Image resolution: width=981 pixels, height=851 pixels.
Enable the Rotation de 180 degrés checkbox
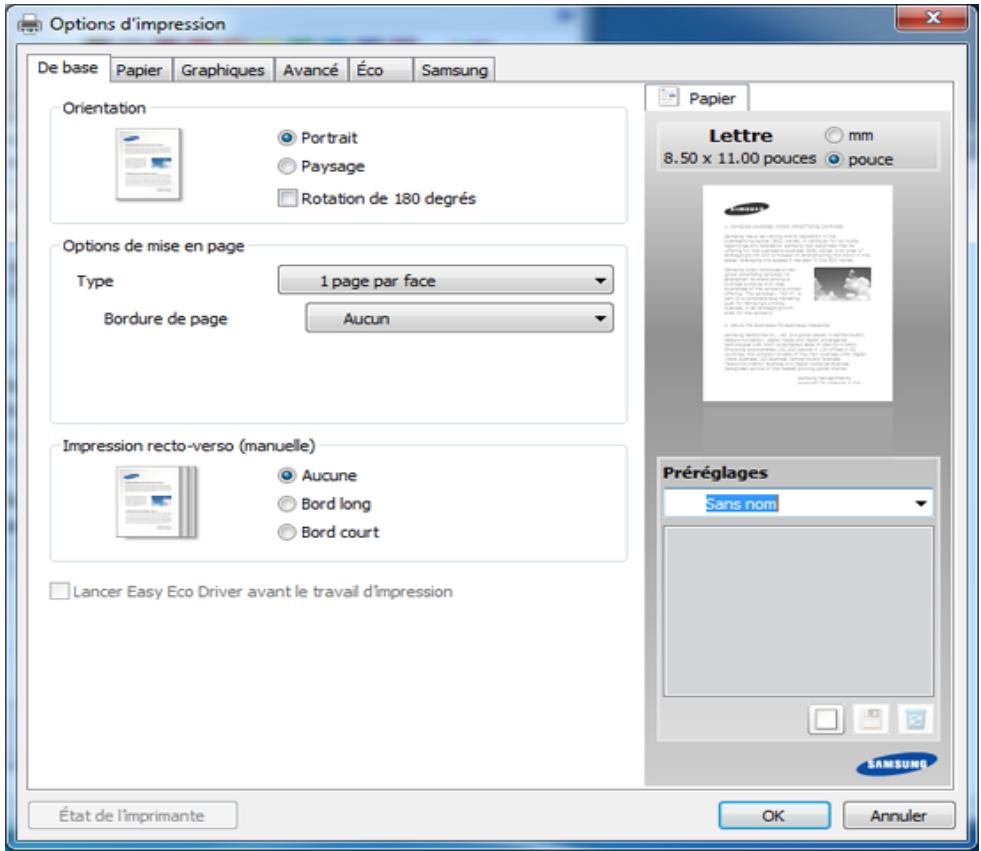coord(286,198)
